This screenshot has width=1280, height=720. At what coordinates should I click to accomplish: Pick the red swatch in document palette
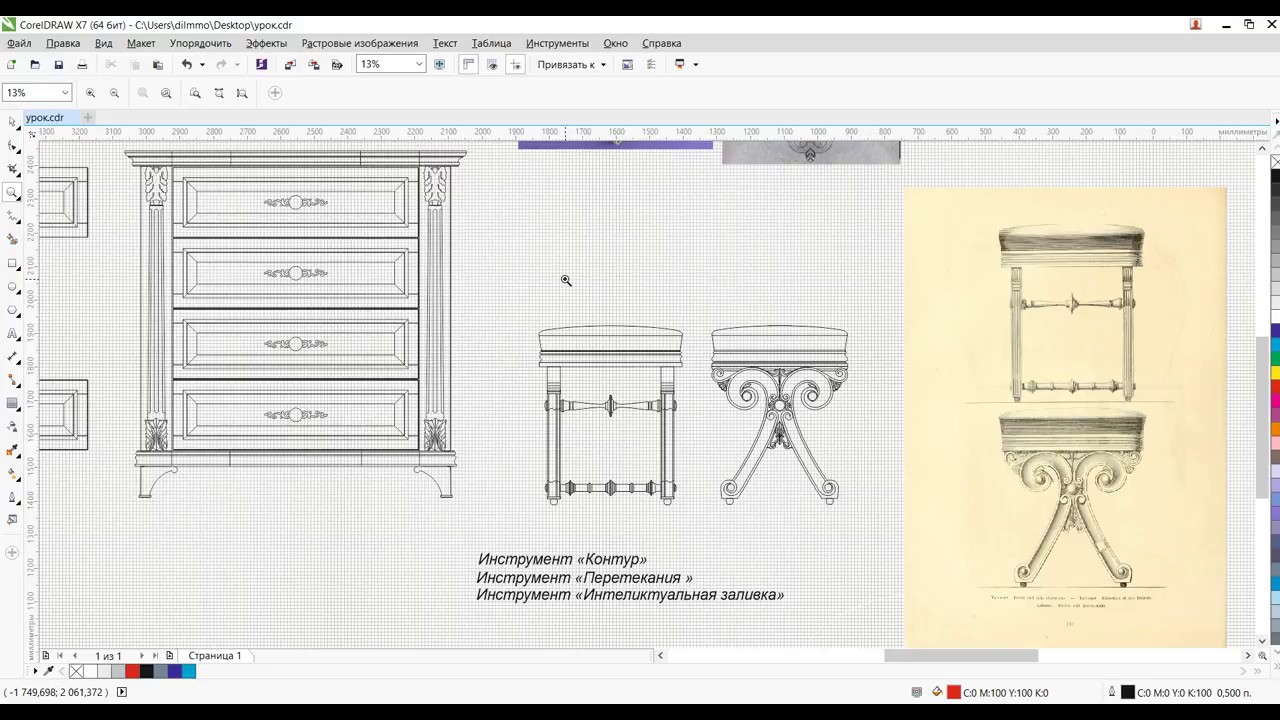[x=132, y=671]
